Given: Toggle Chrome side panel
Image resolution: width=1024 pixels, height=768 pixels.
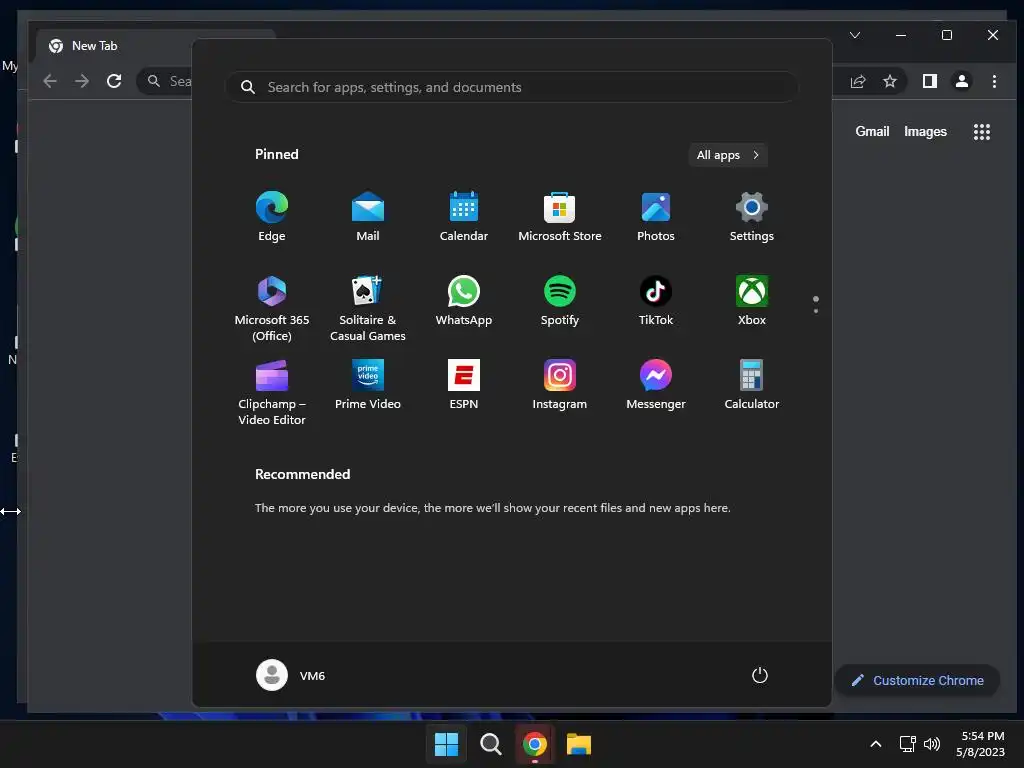Looking at the screenshot, I should (930, 81).
